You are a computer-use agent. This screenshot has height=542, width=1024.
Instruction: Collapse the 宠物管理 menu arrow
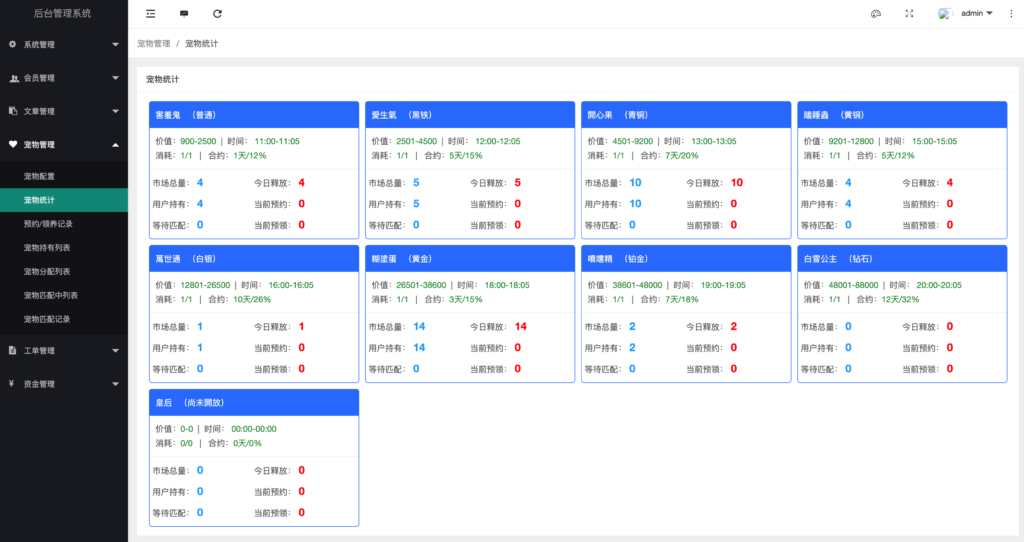point(116,144)
